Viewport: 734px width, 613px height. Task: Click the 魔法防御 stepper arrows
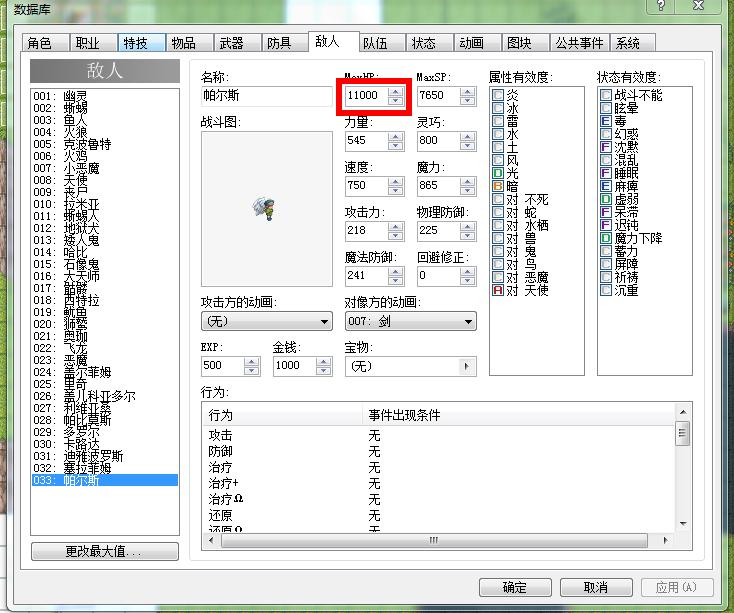click(x=396, y=276)
